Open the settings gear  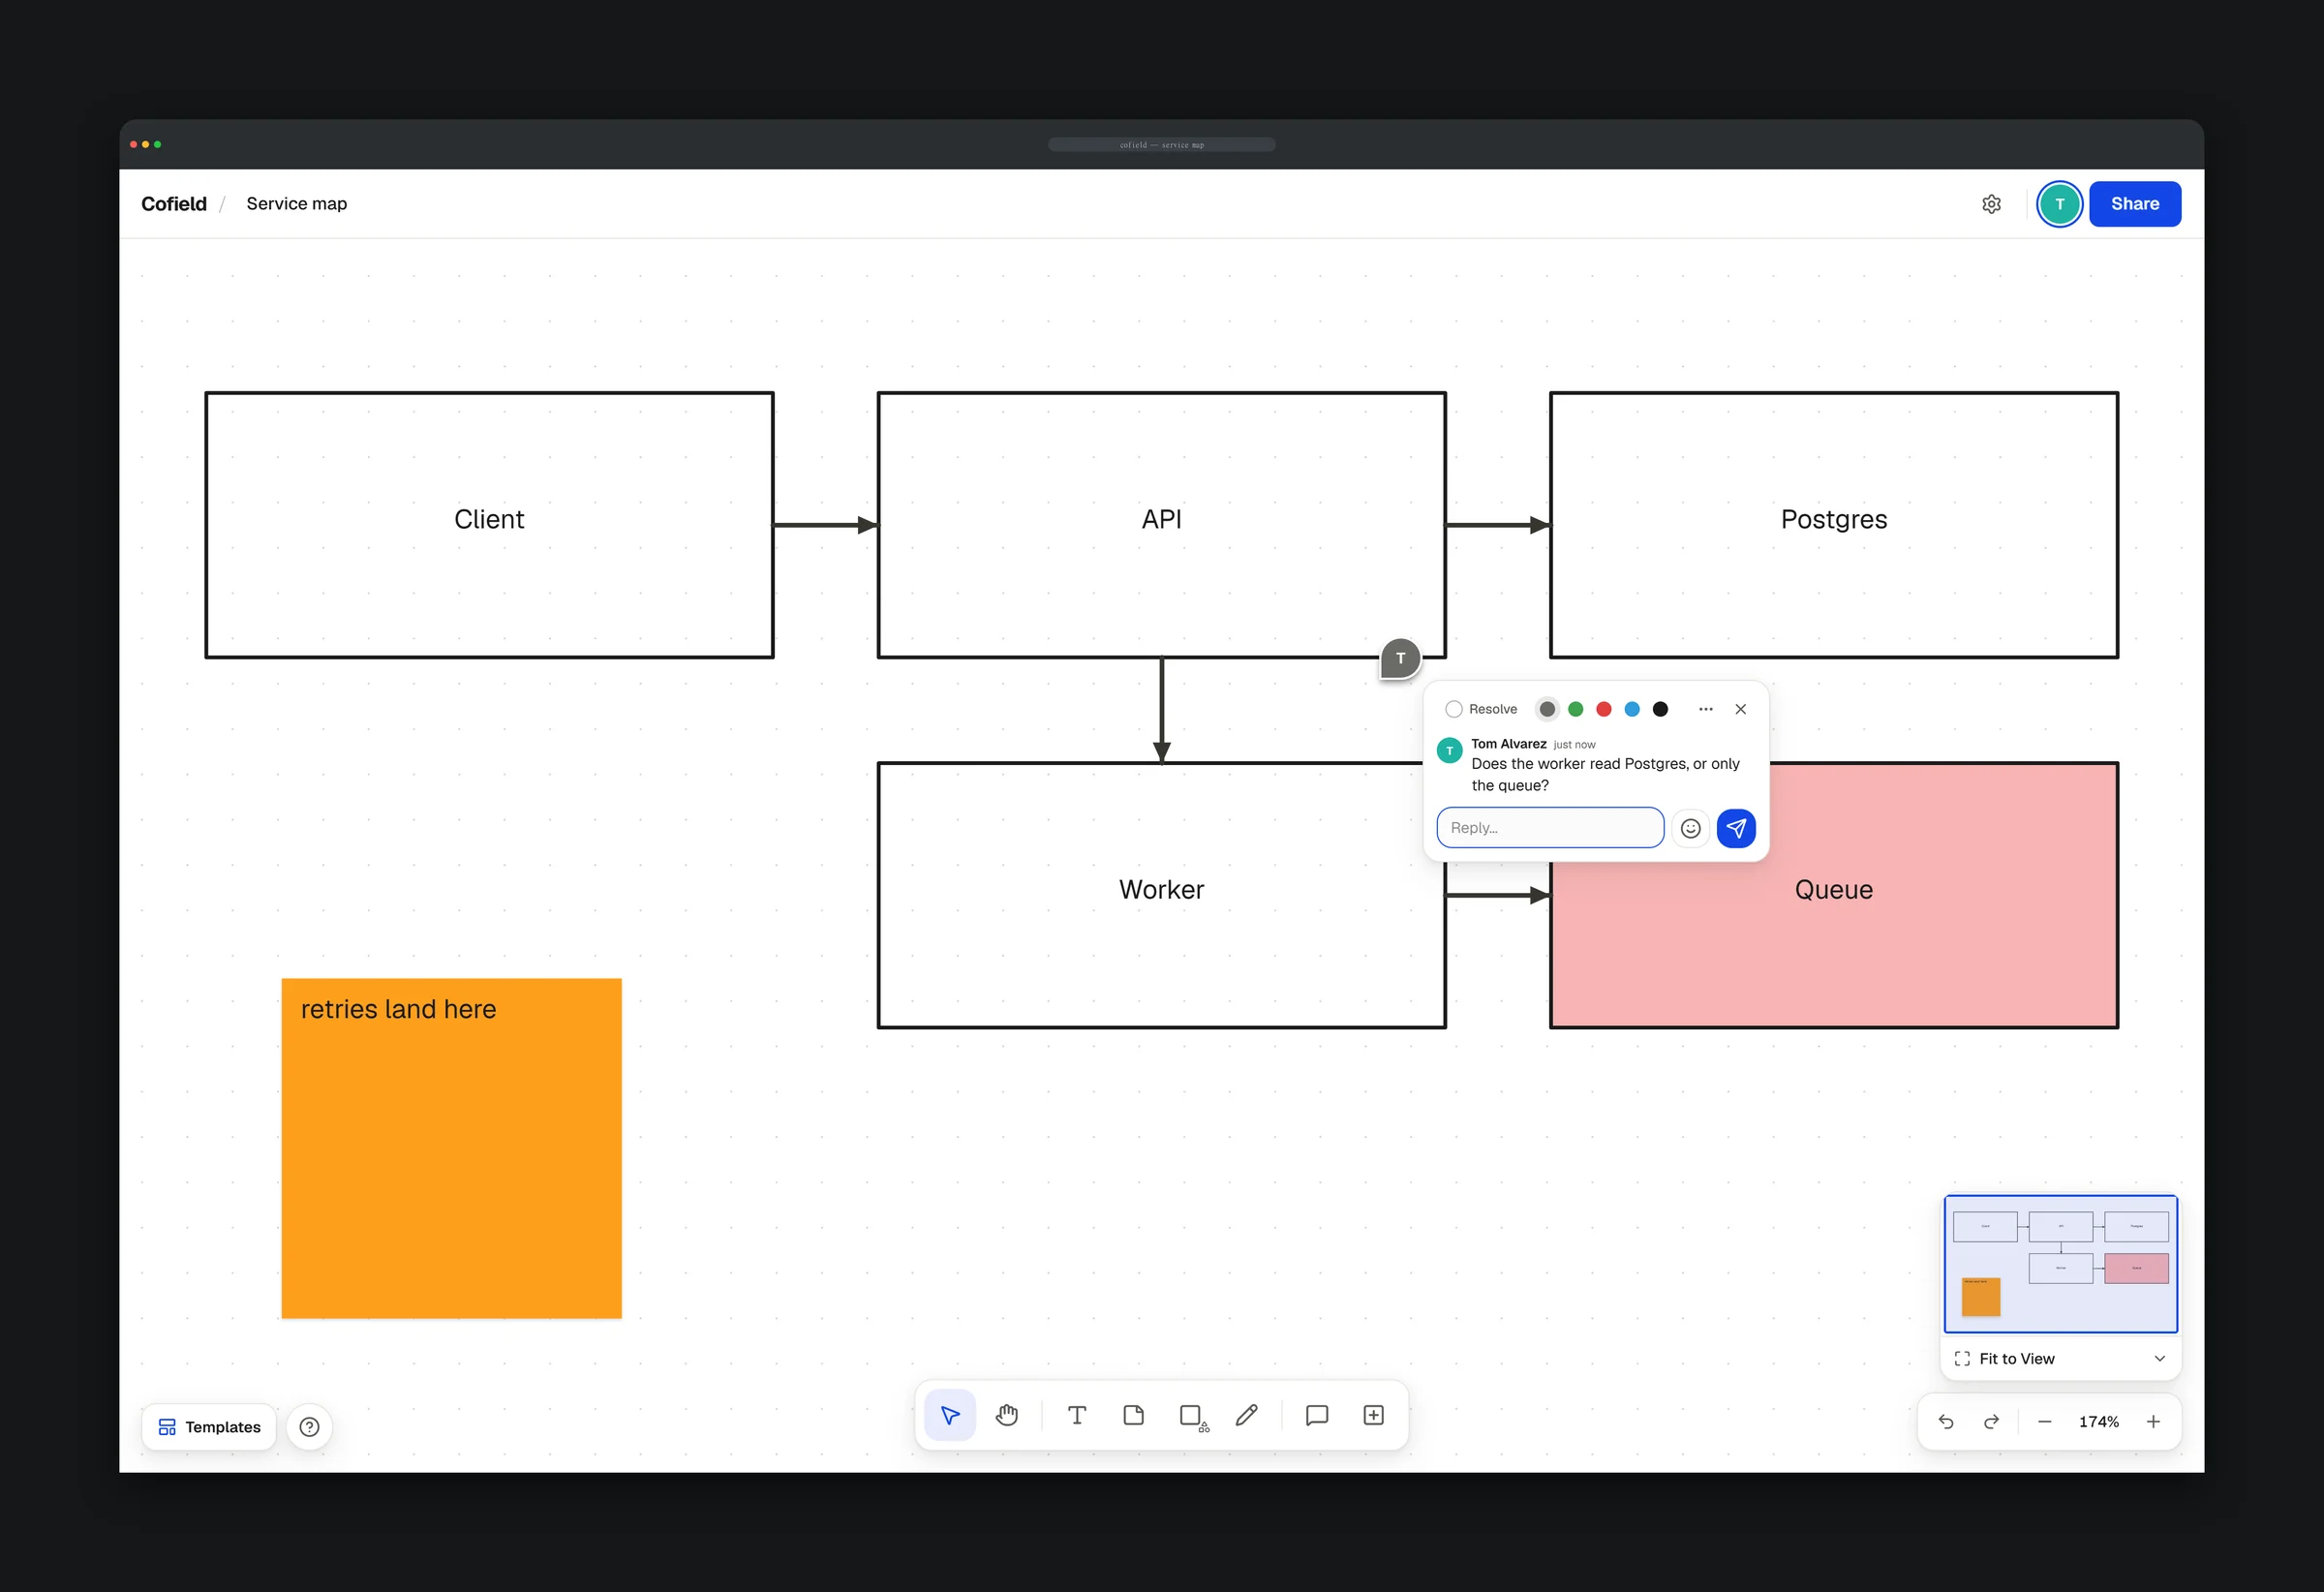coord(1991,204)
